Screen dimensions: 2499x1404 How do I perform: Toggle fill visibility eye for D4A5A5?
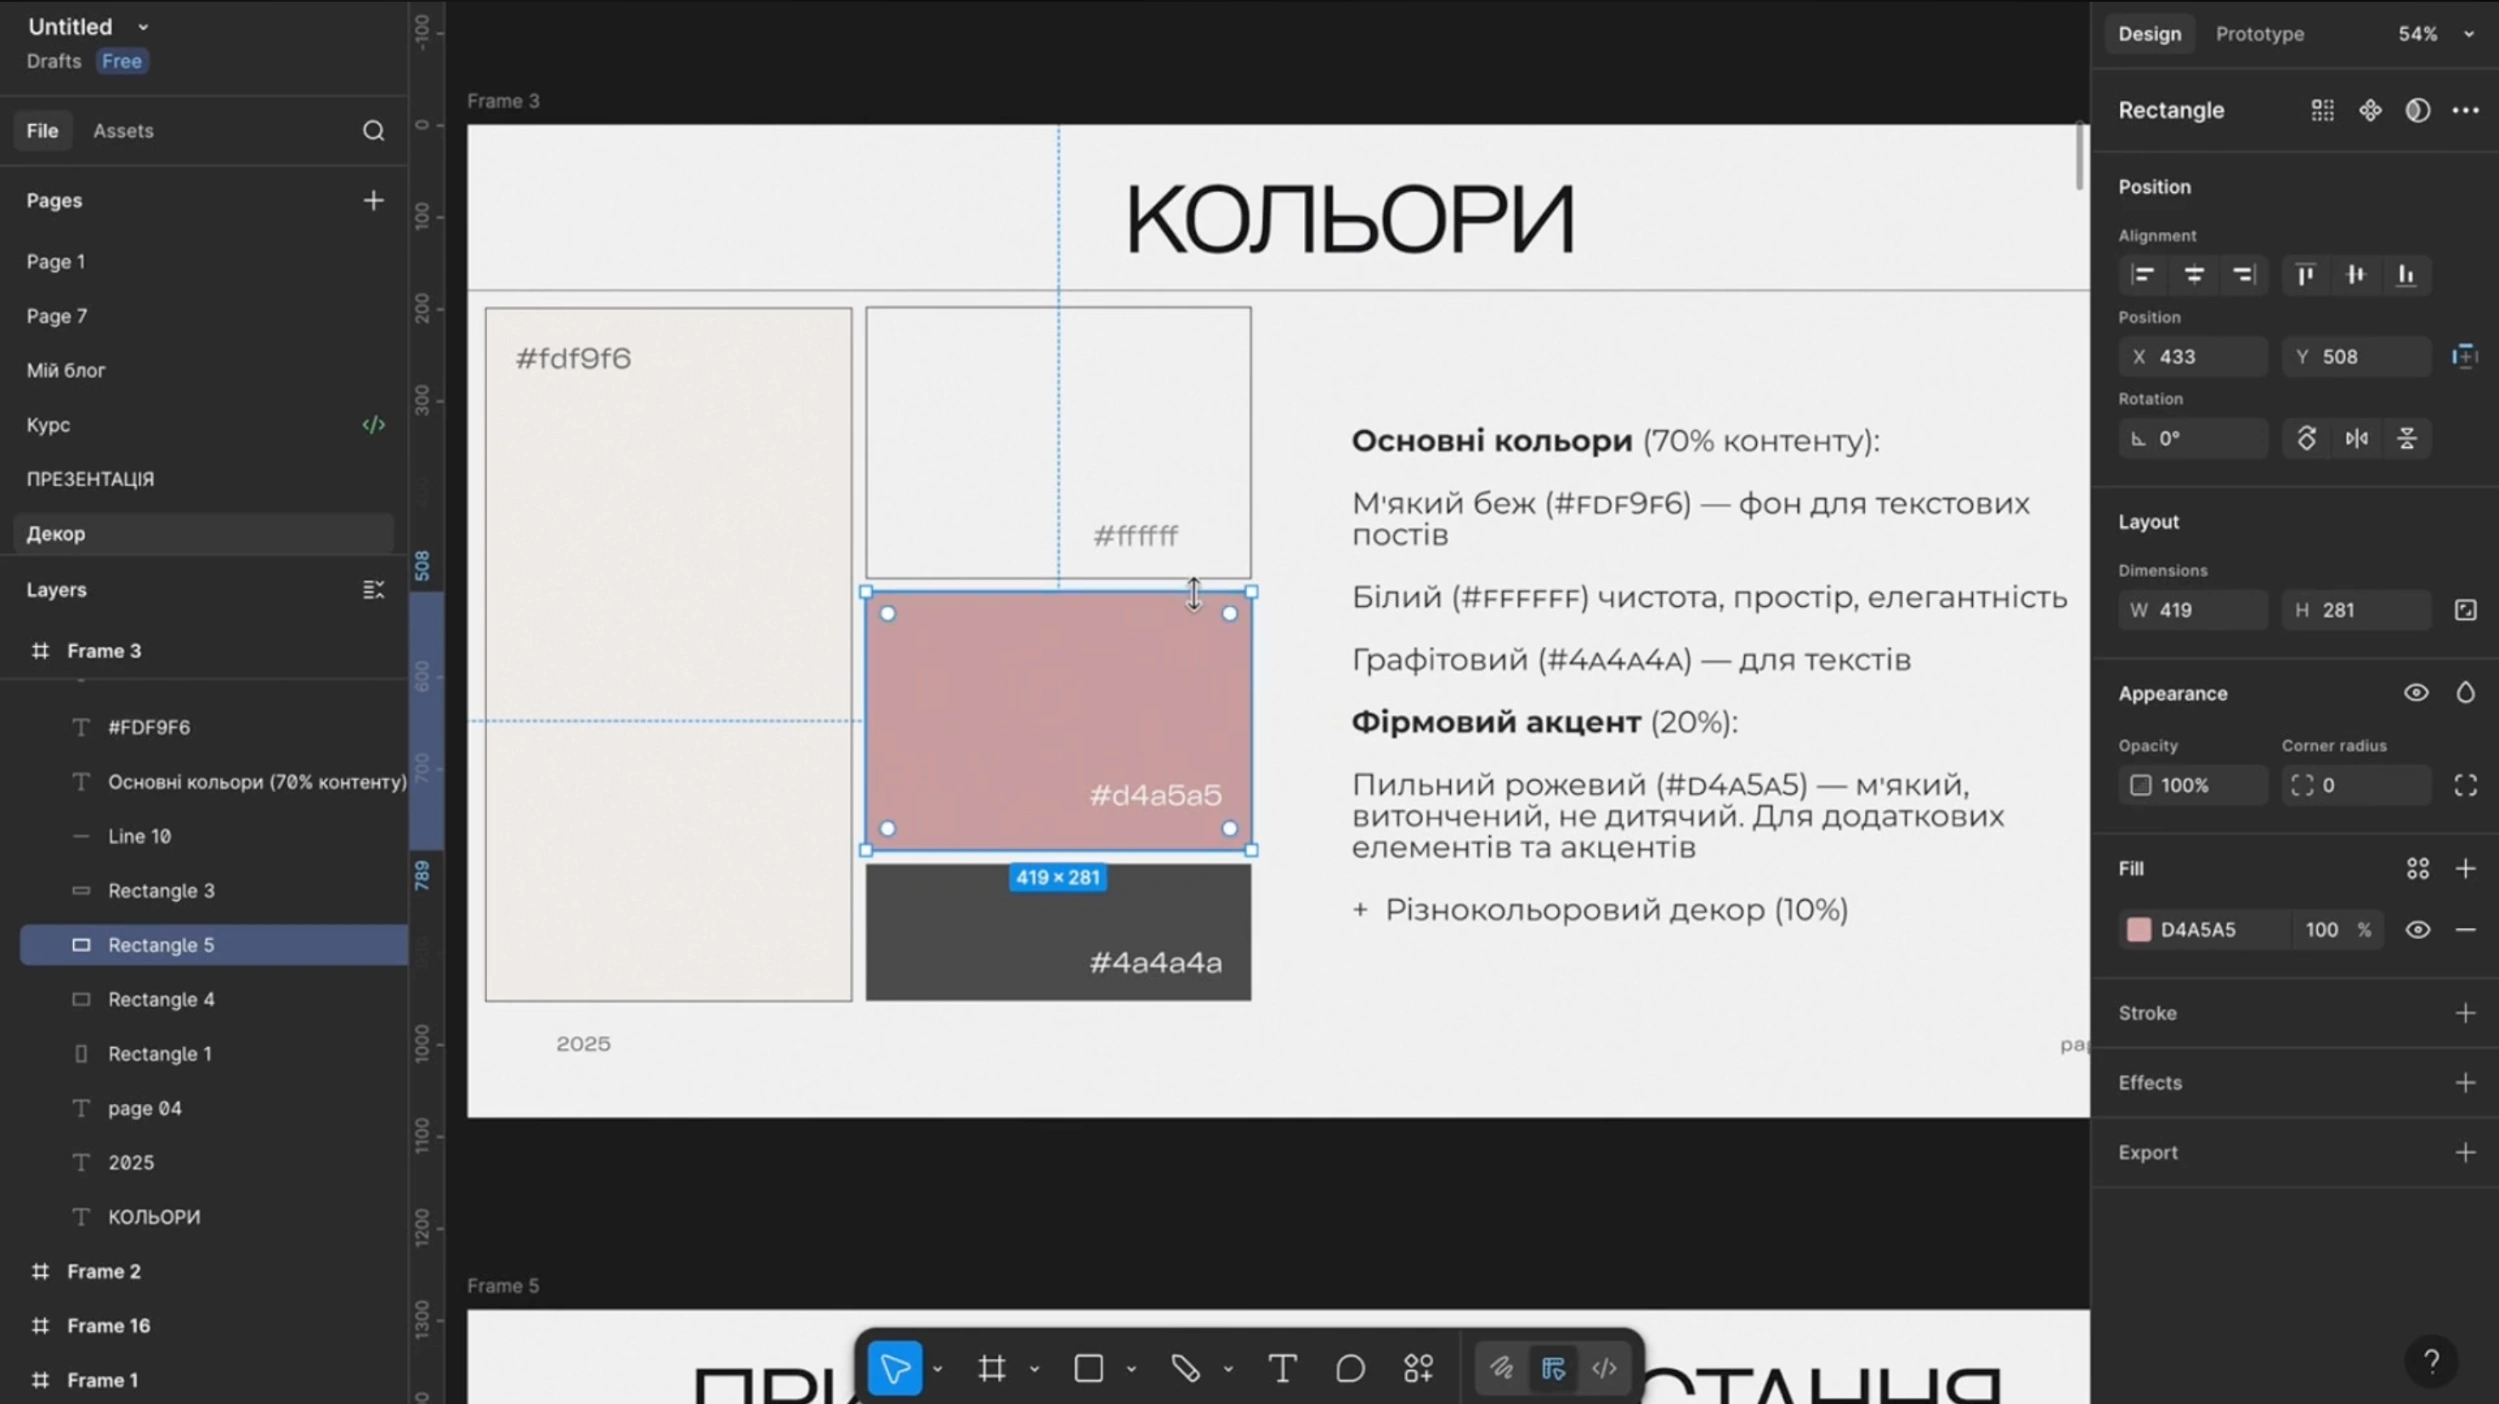pyautogui.click(x=2417, y=930)
